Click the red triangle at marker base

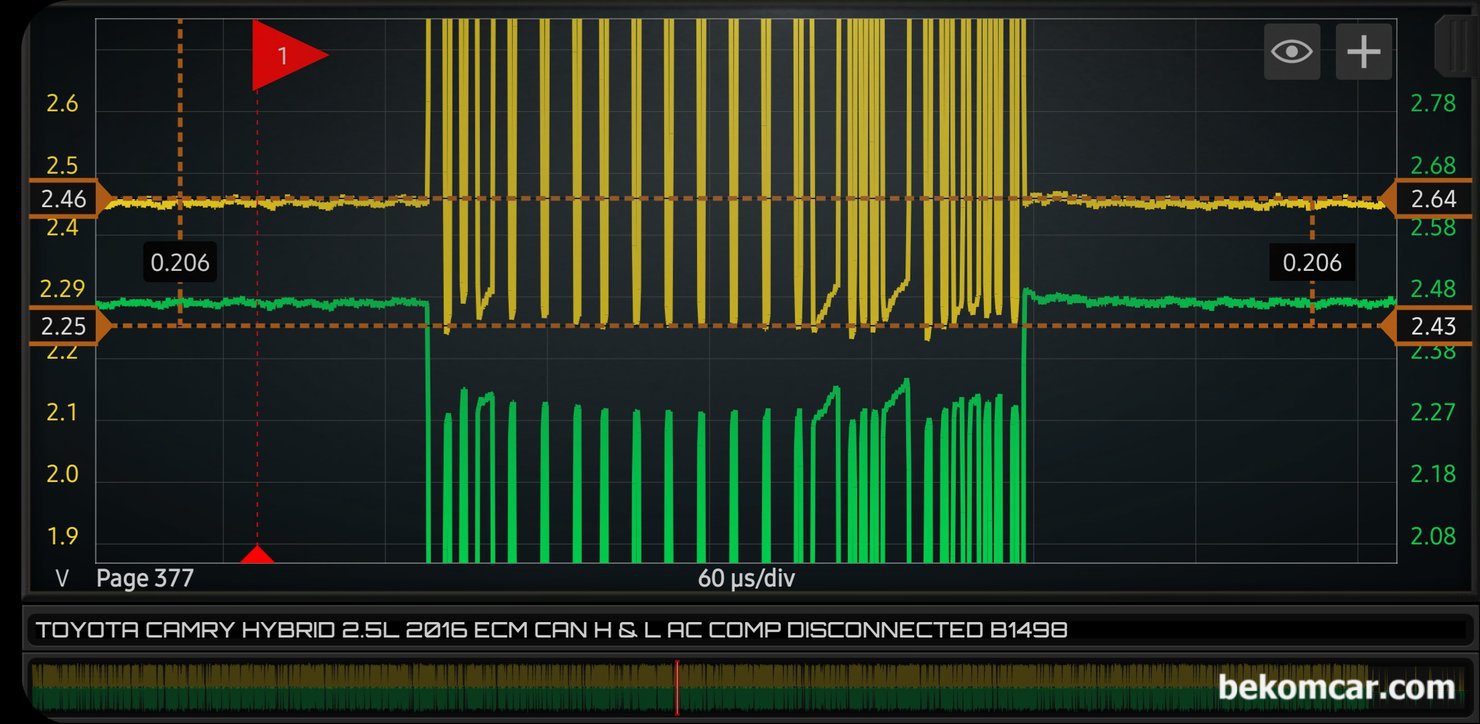258,554
